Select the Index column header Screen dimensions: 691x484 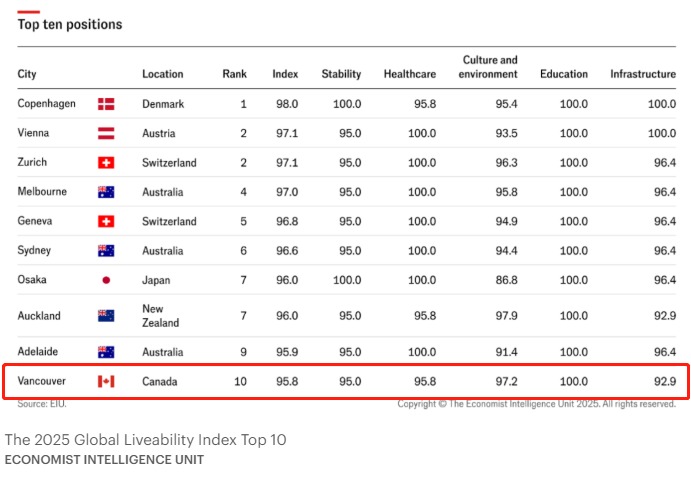[285, 74]
